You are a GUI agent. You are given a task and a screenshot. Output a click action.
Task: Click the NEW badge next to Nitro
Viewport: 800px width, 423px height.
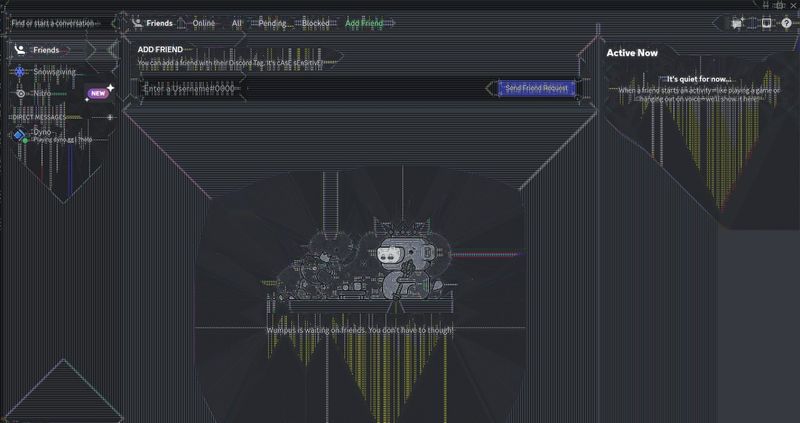(98, 93)
